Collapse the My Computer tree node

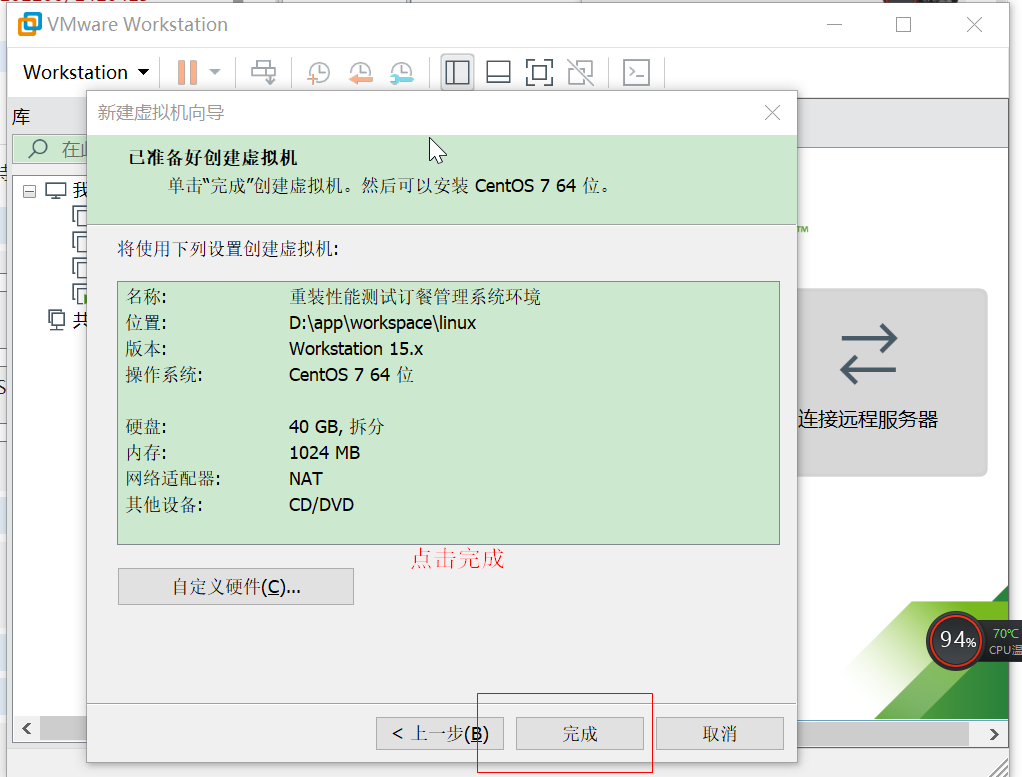click(29, 191)
